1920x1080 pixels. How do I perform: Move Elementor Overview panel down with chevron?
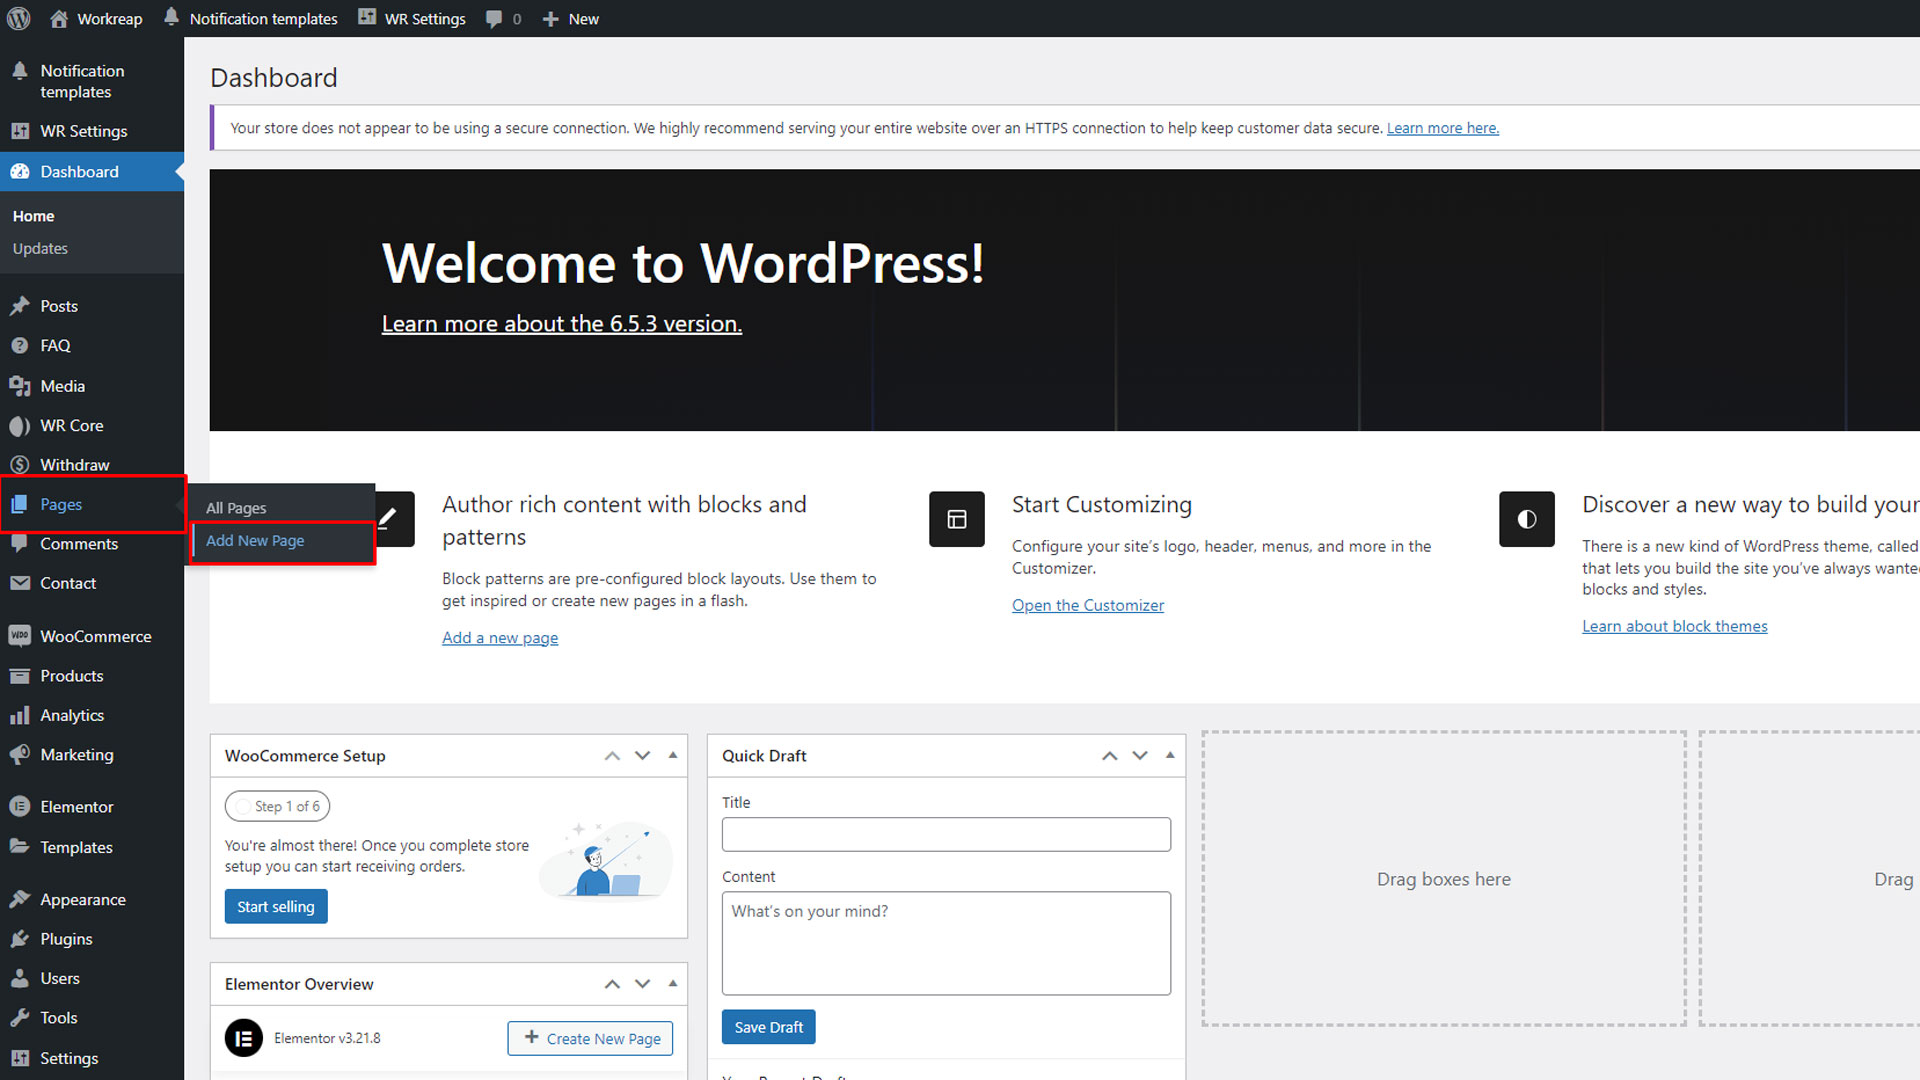pos(642,984)
